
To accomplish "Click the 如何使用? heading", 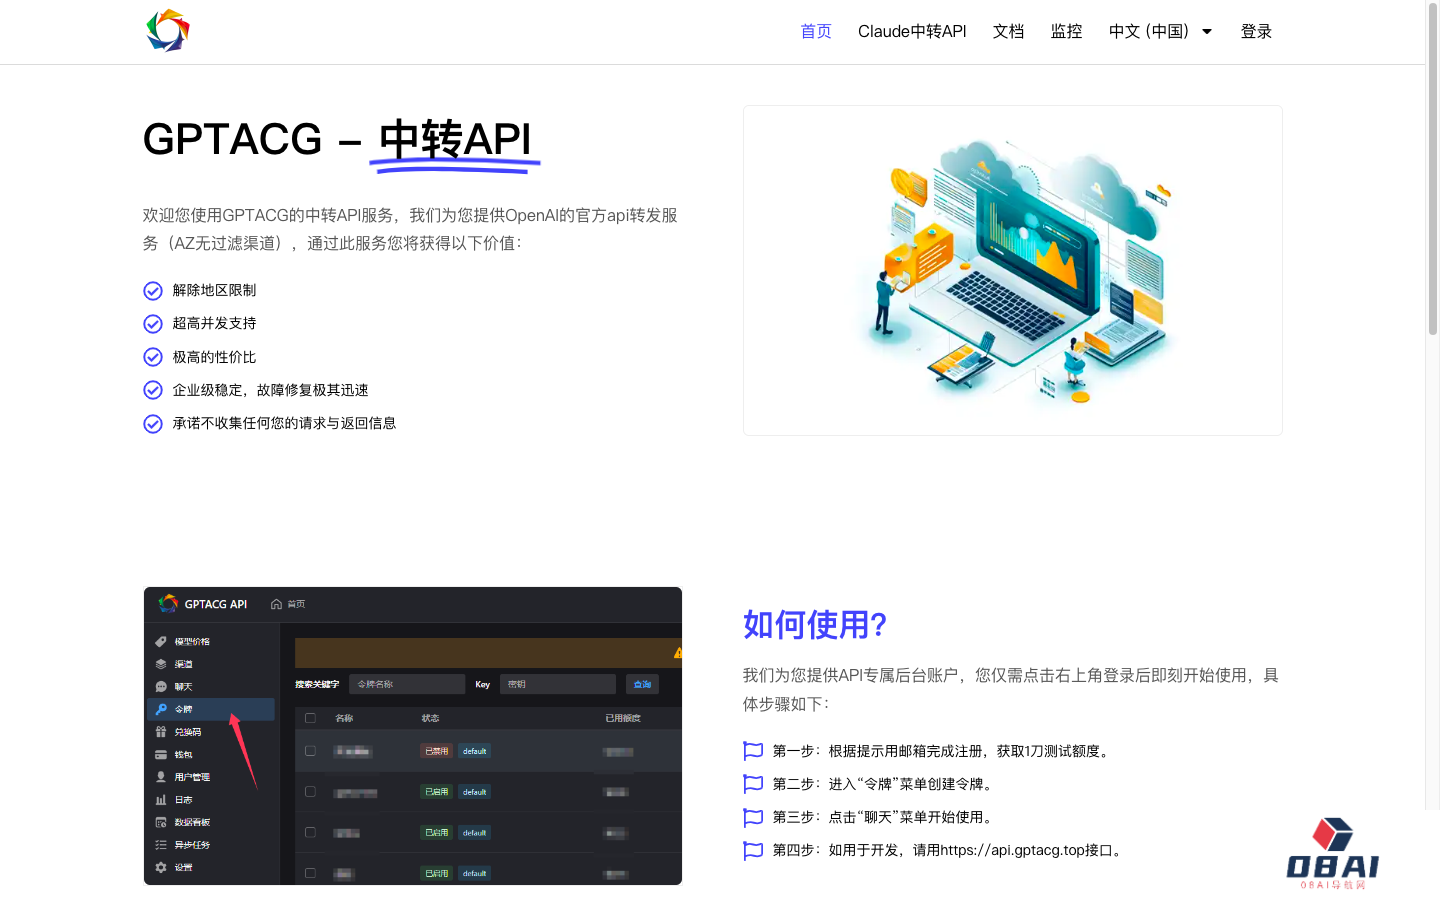I will (x=815, y=625).
